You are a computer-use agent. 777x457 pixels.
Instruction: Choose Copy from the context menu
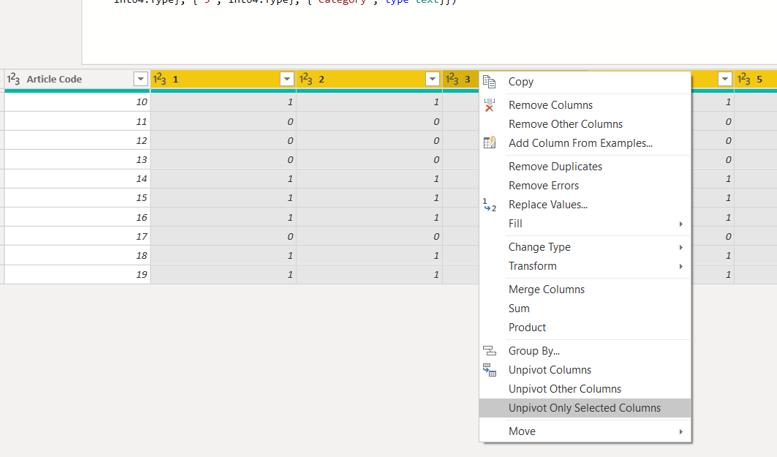[x=585, y=82]
